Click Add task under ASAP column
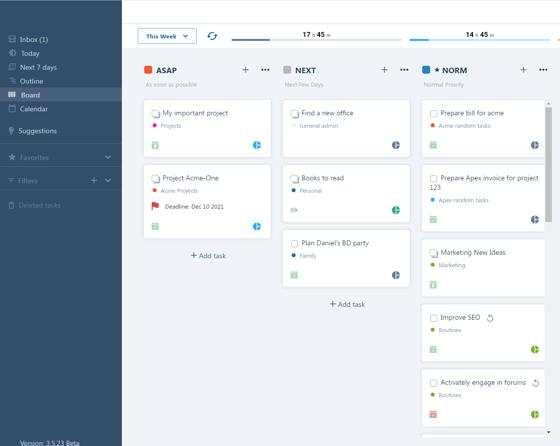The image size is (560, 446). click(208, 255)
